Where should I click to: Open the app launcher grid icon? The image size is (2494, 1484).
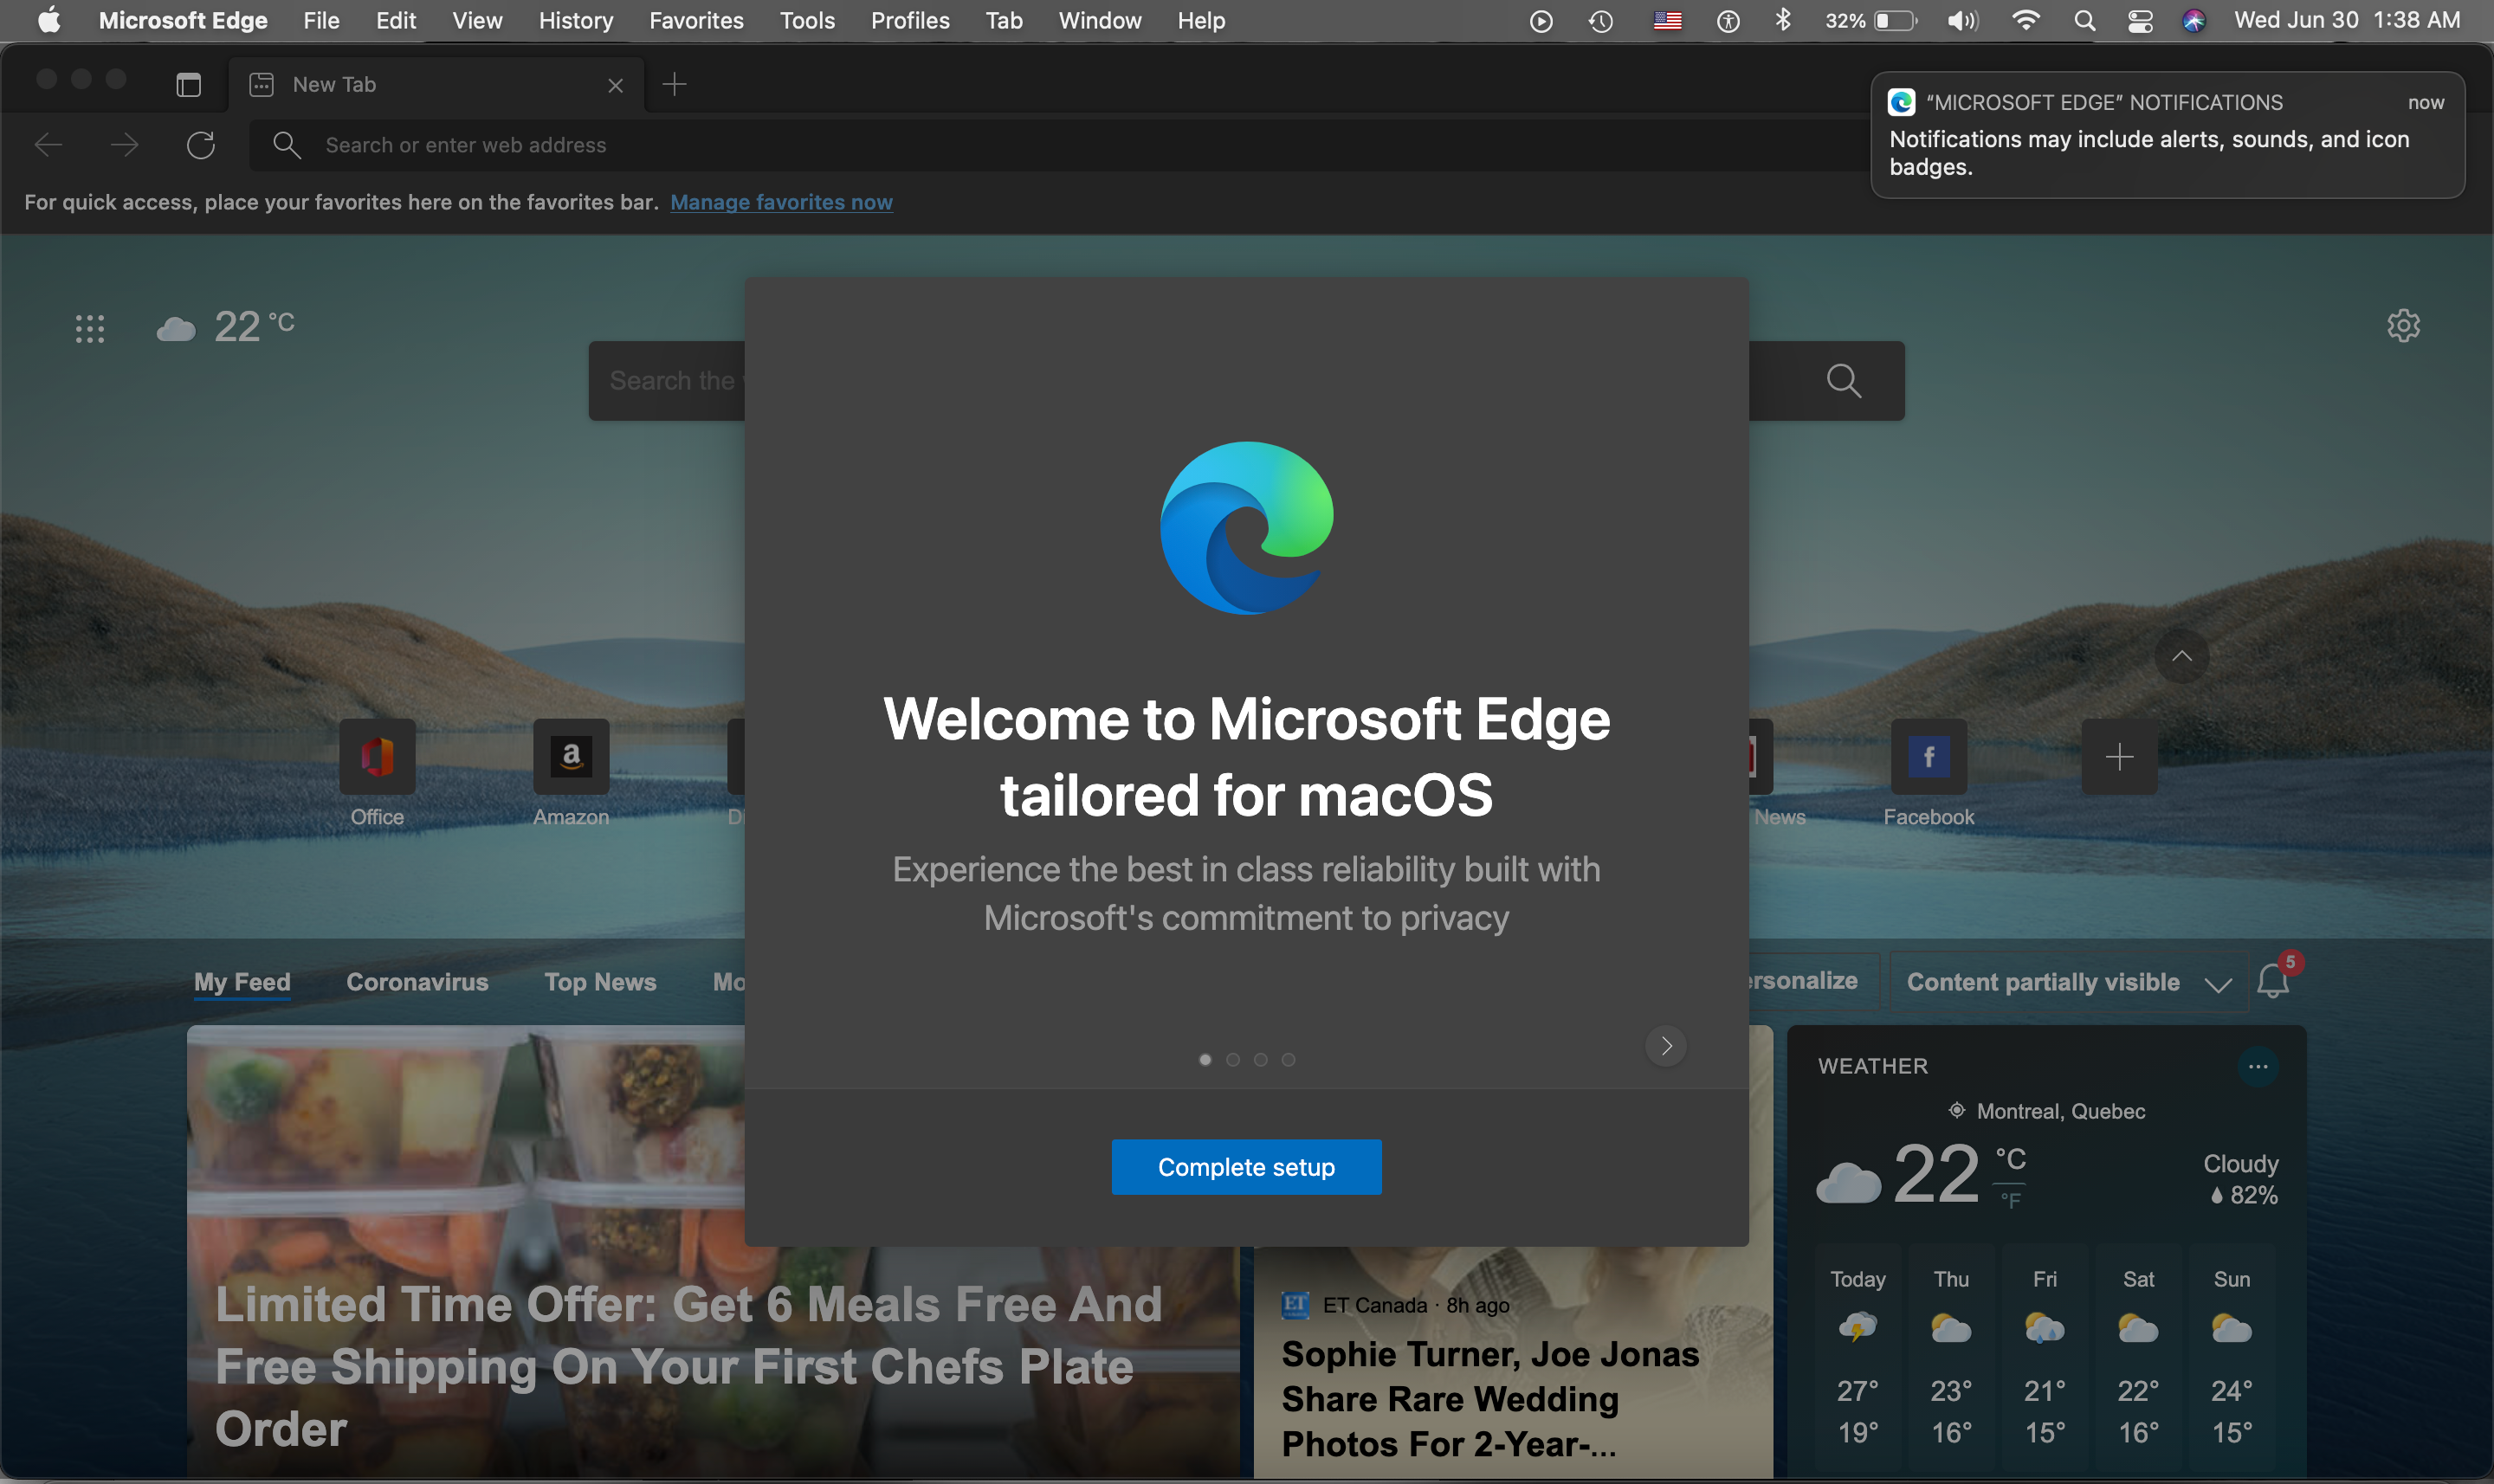click(x=90, y=328)
